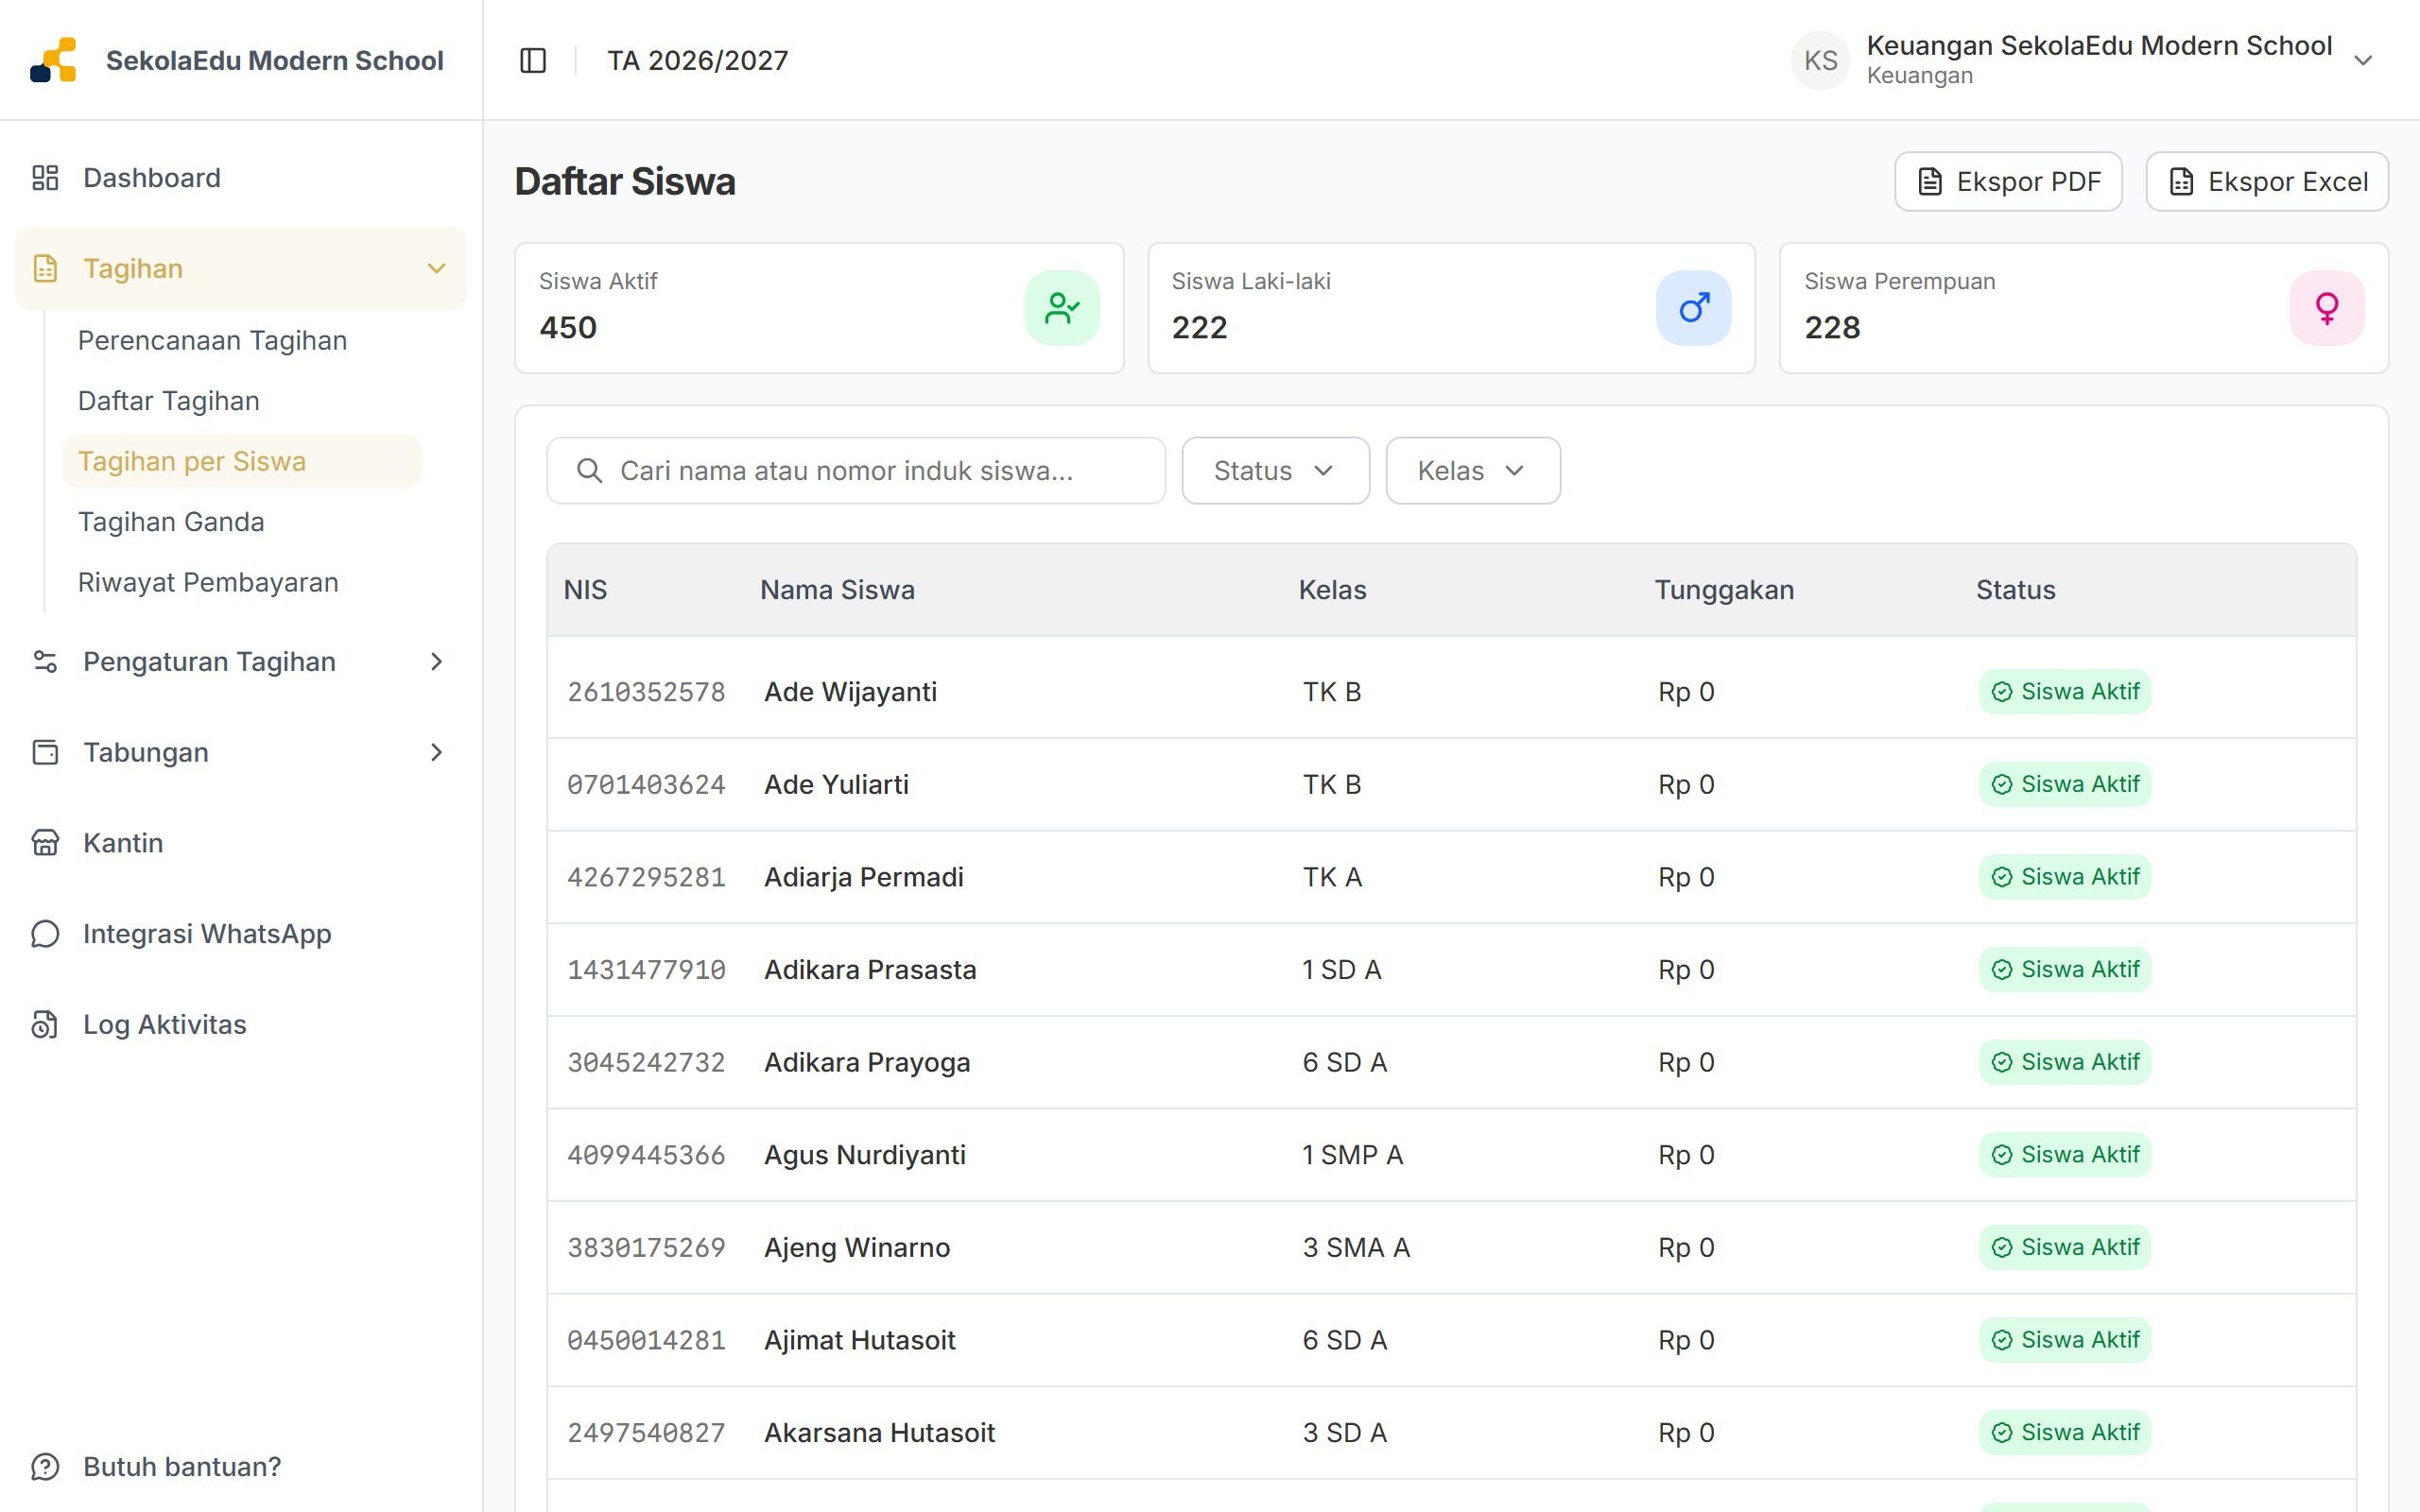Open Integrasi WhatsApp page
The height and width of the screenshot is (1512, 2420).
[x=207, y=934]
